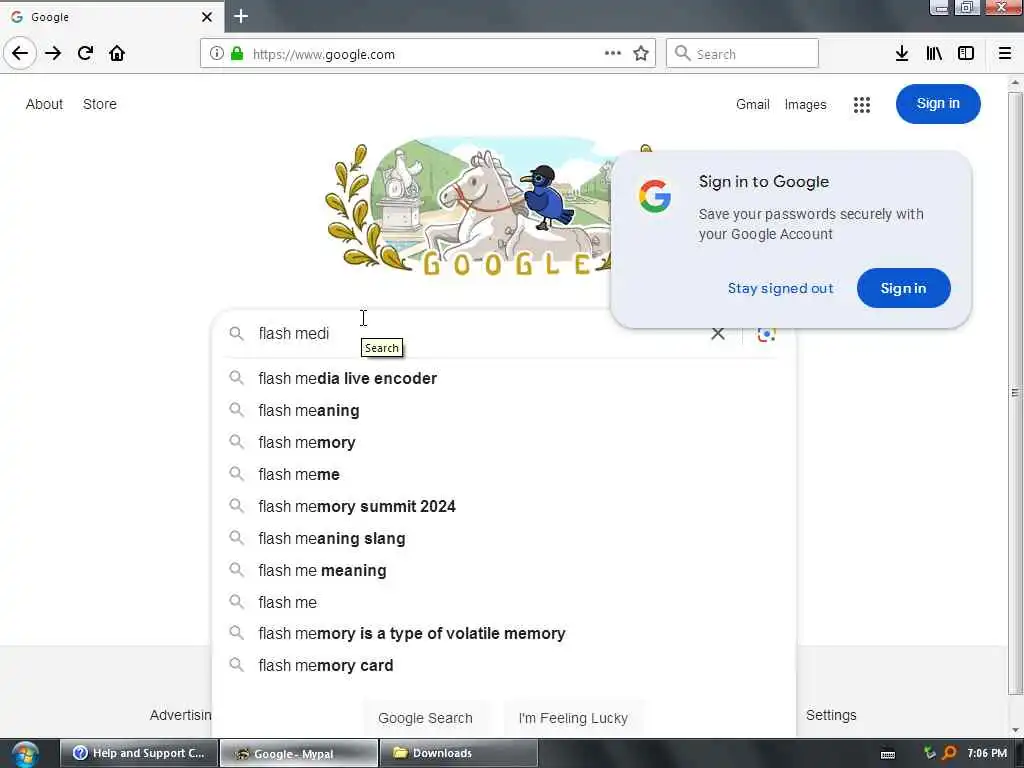1024x768 pixels.
Task: Open the browser hamburger menu
Action: (x=1005, y=54)
